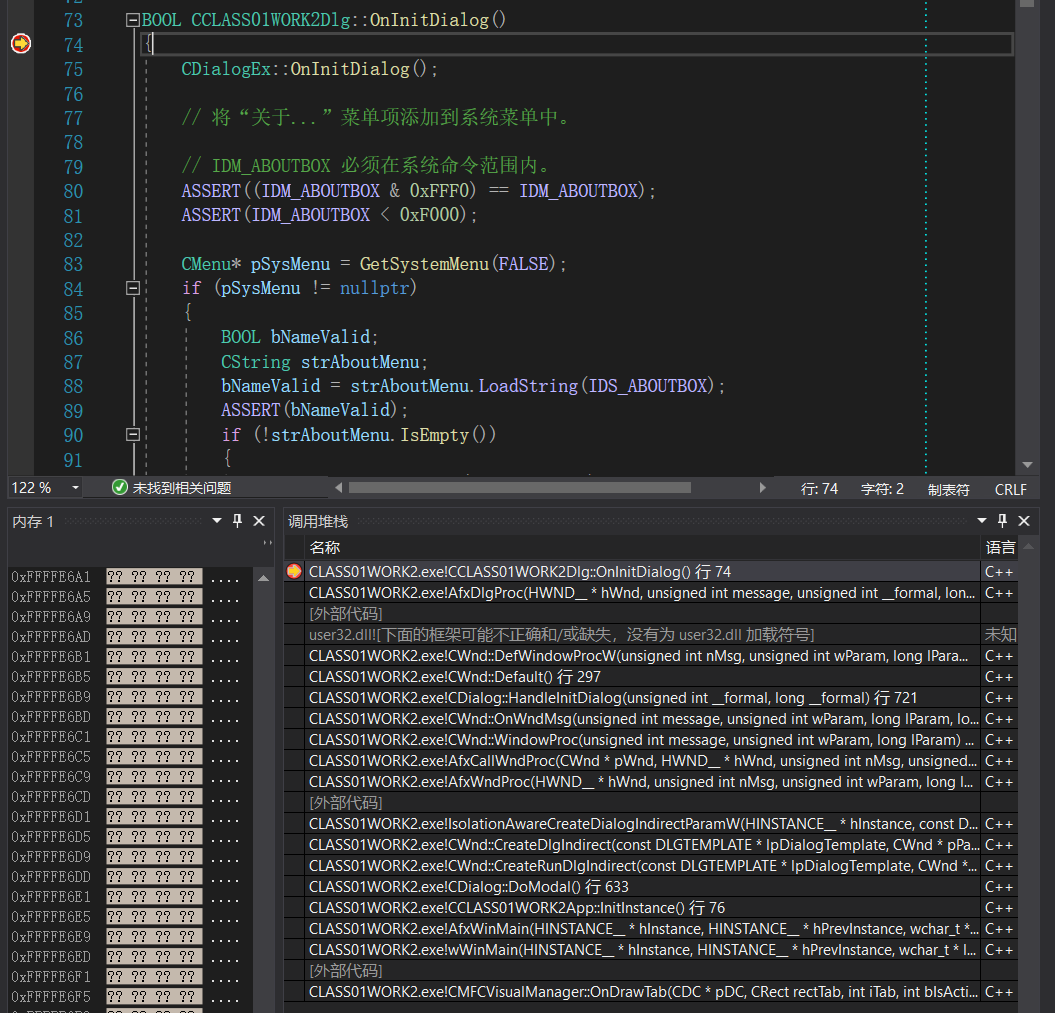Click the horizontal scrollbar right arrow in editor
The height and width of the screenshot is (1013, 1055).
(x=762, y=488)
